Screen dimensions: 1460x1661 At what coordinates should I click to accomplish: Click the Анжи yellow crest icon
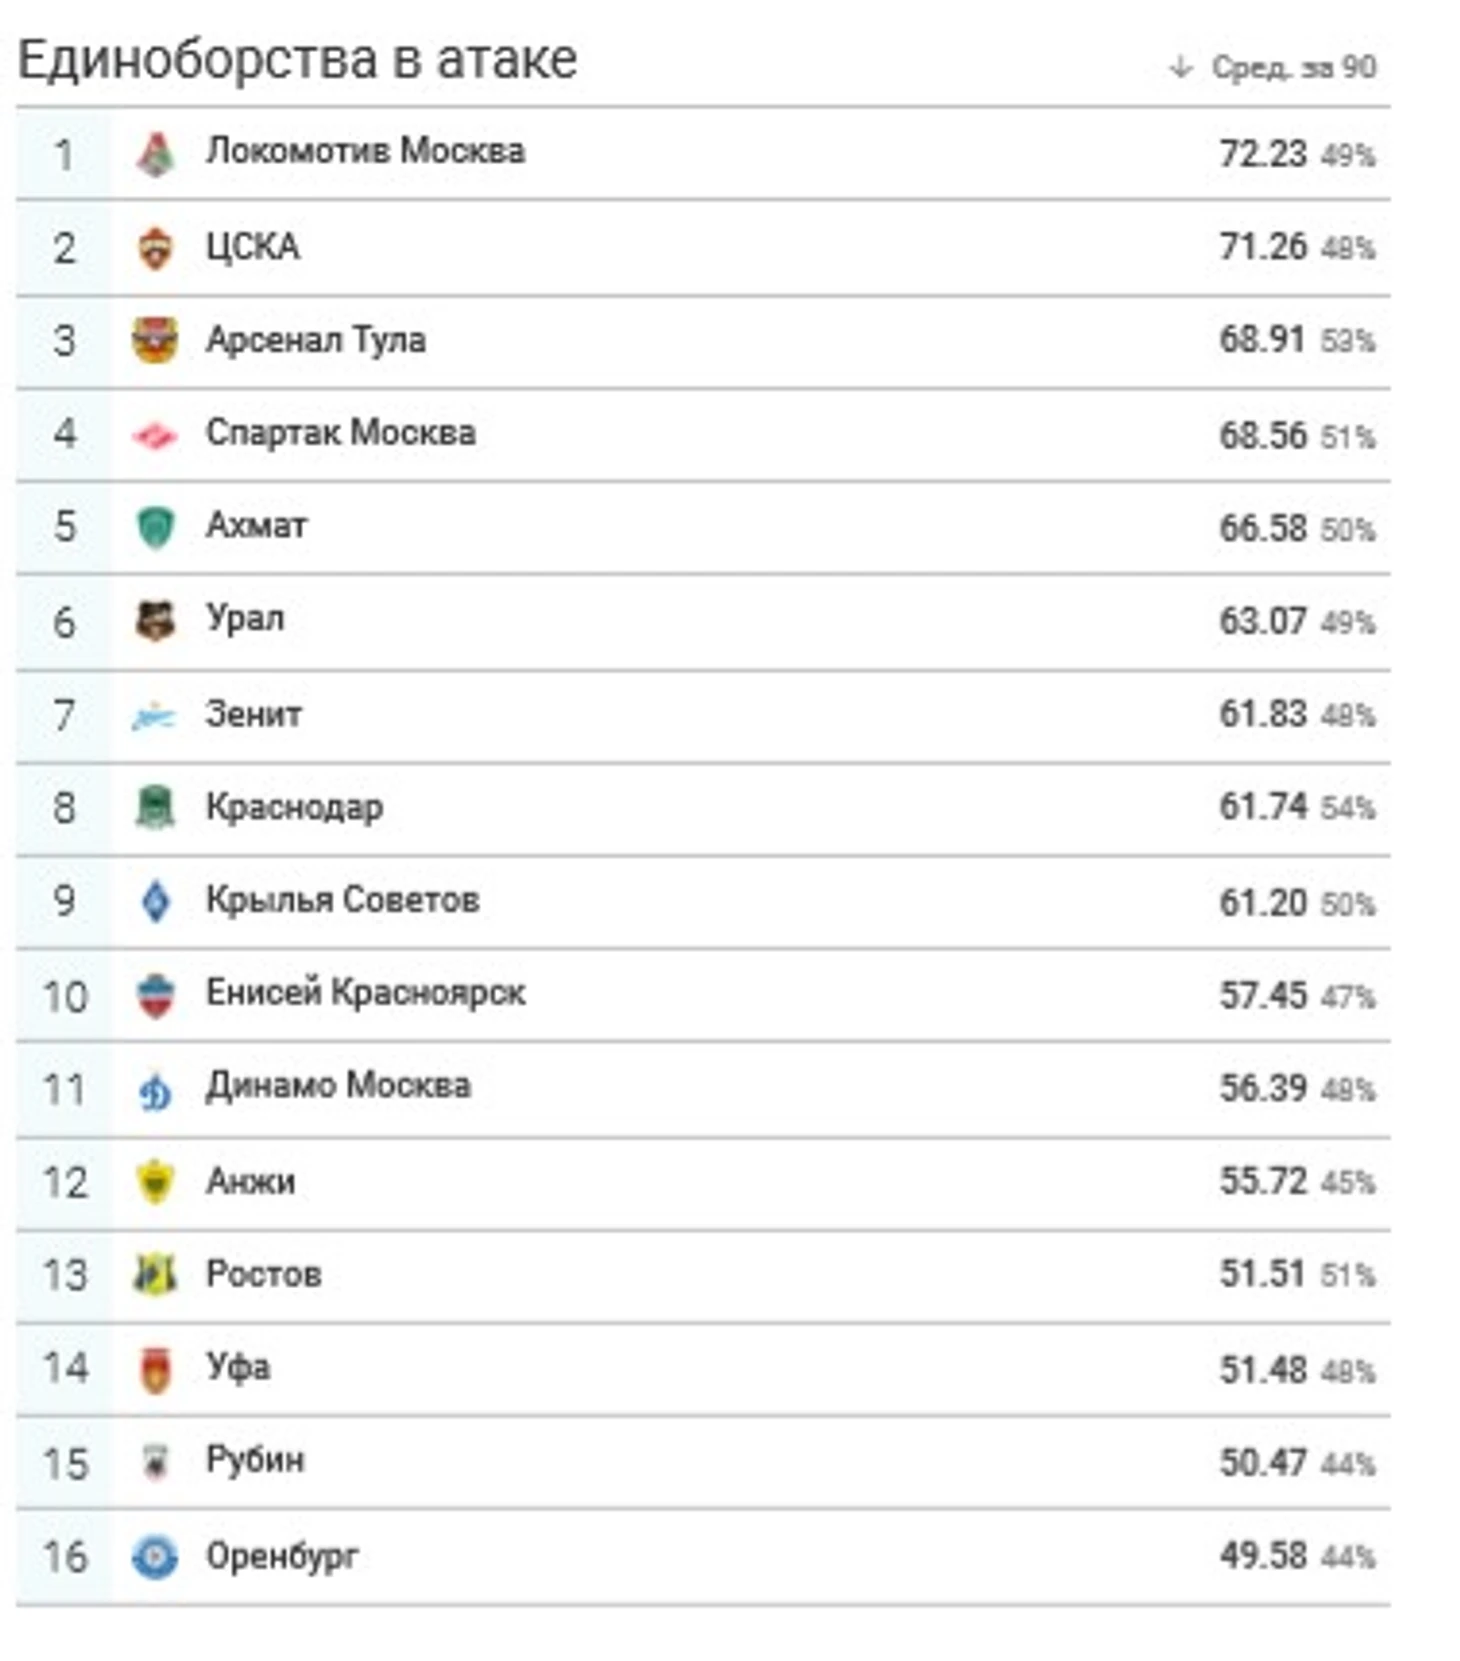155,1182
